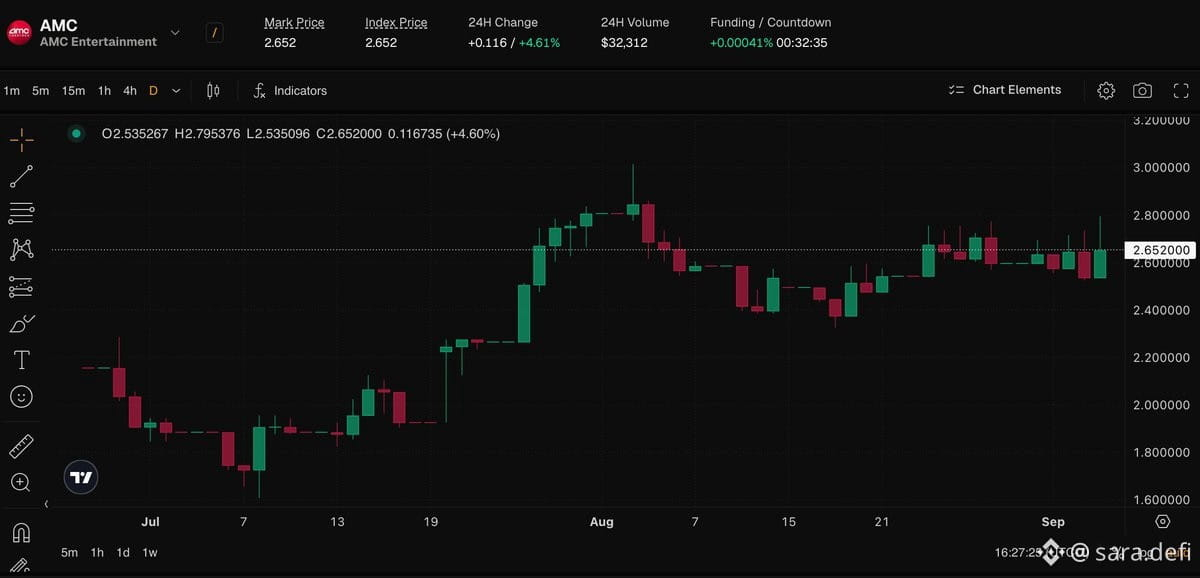This screenshot has height=578, width=1200.
Task: Open the candlestick chart type selector
Action: coord(213,91)
